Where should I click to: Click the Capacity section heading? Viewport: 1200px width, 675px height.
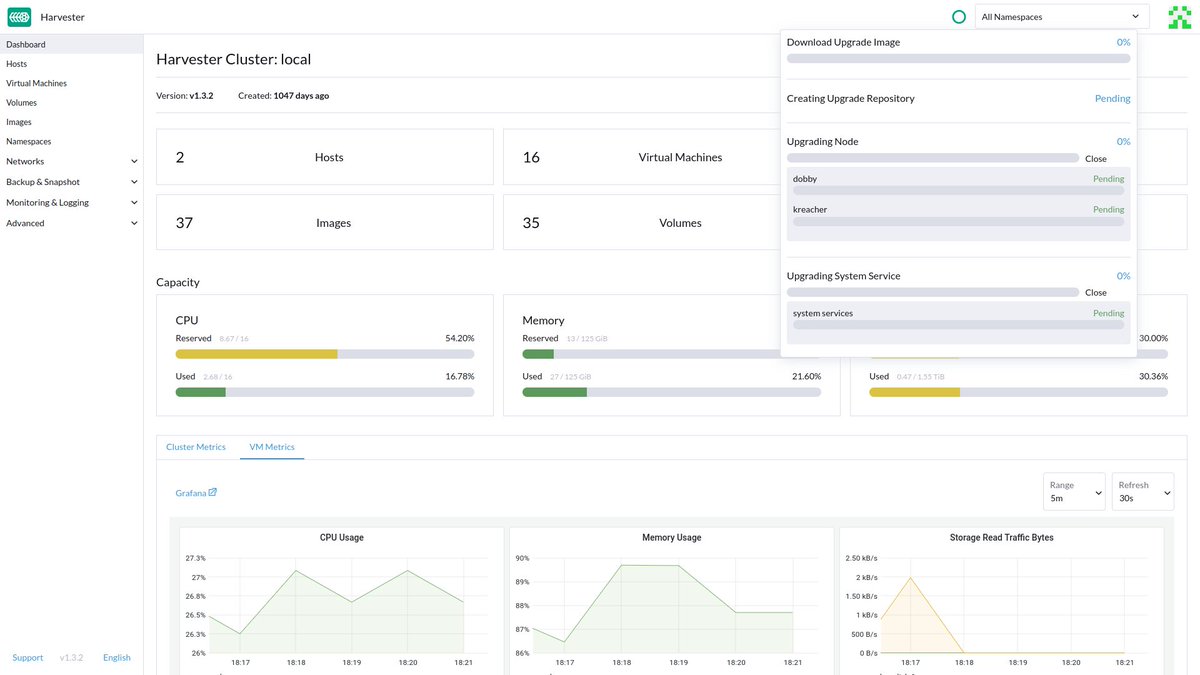click(178, 283)
